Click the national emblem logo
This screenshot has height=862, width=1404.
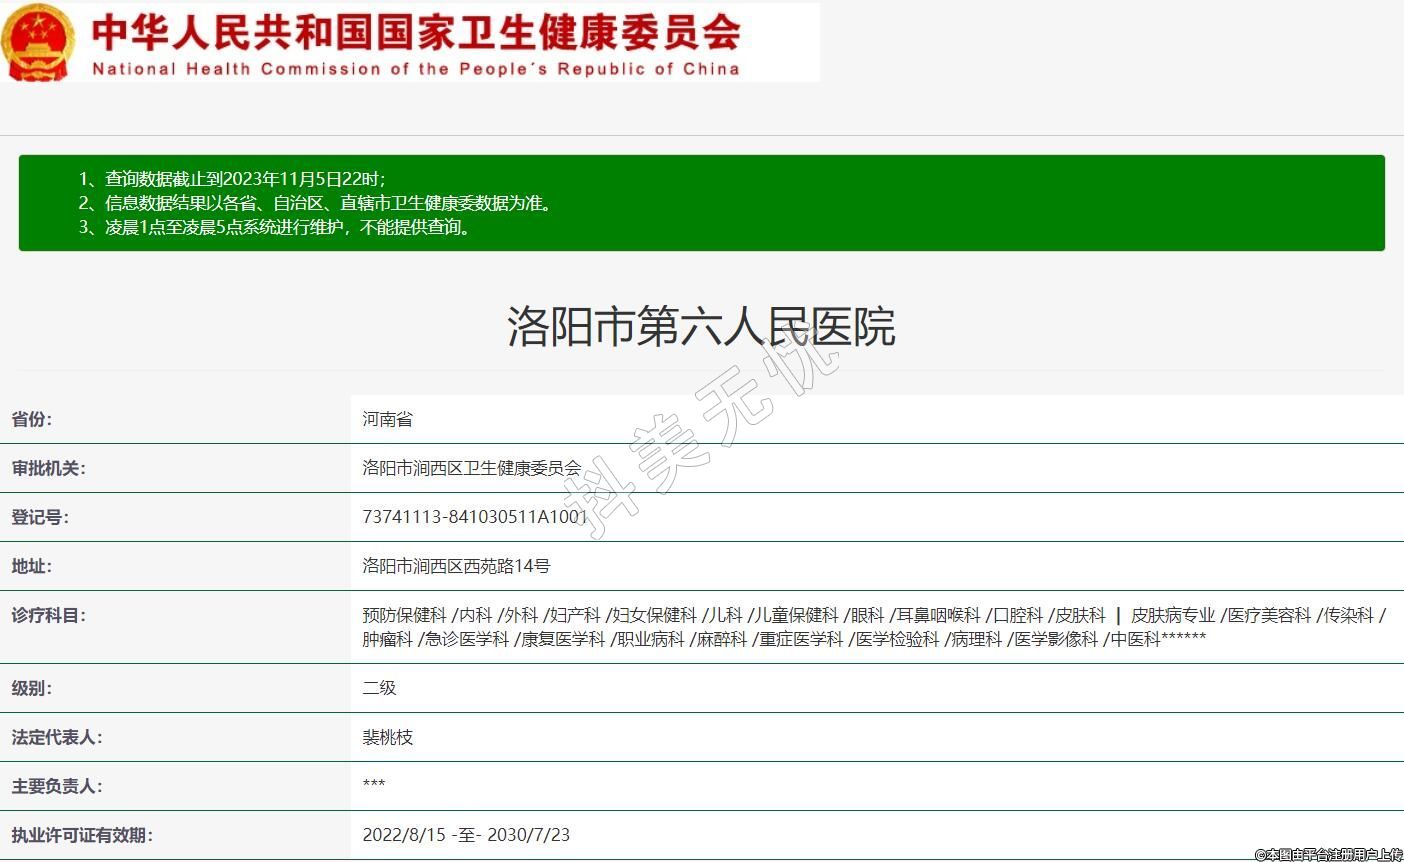pos(38,42)
